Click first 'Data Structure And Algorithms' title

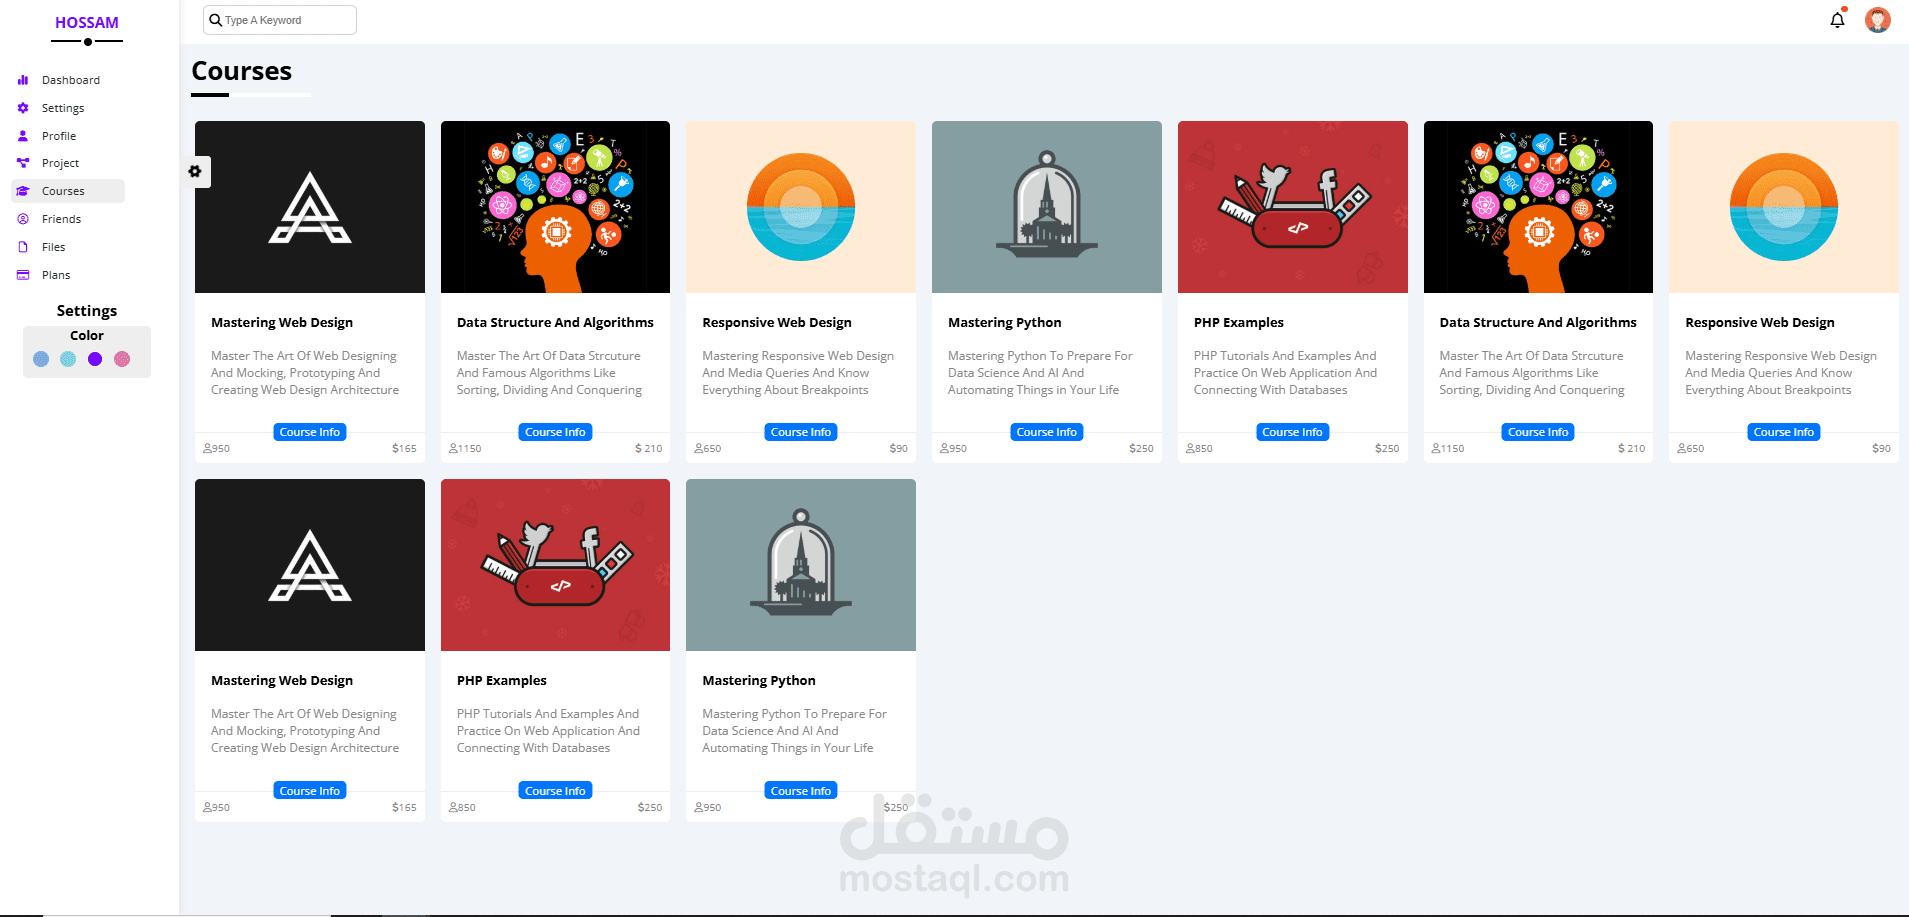(555, 322)
